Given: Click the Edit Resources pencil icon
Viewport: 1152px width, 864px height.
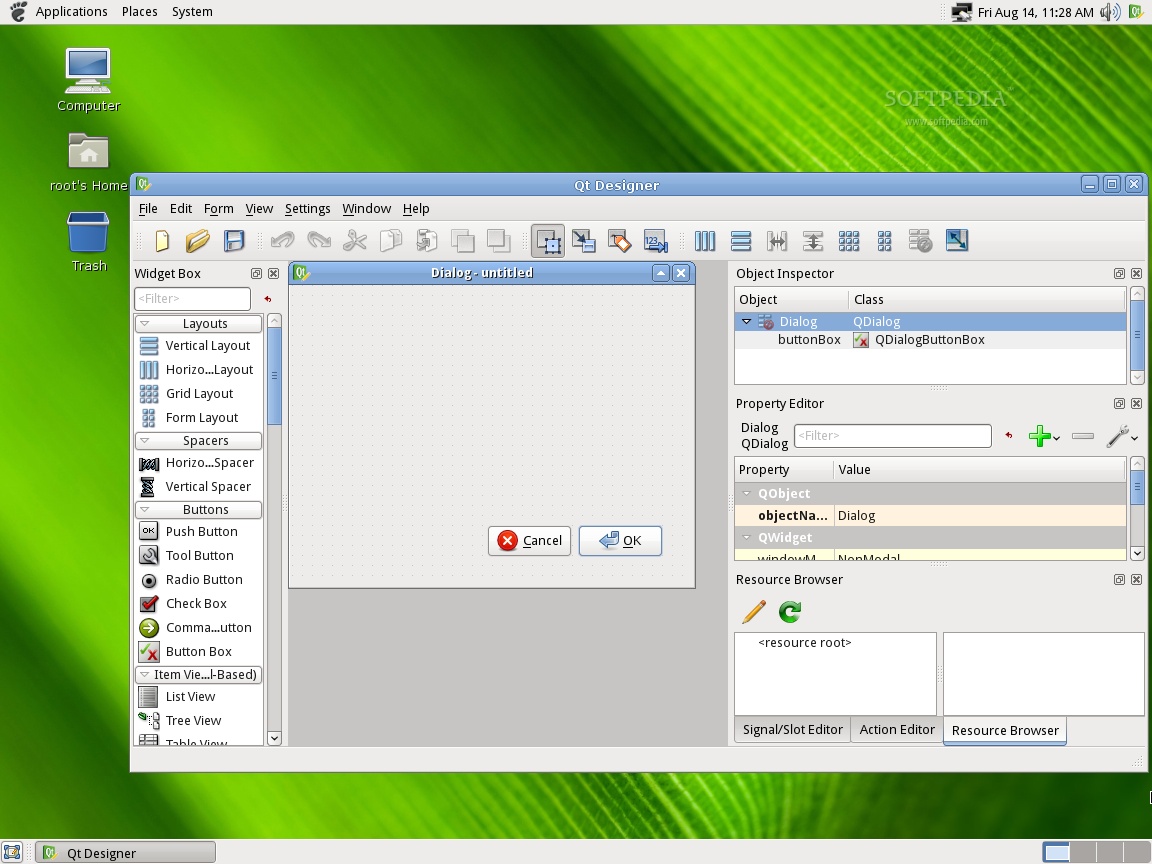Looking at the screenshot, I should 753,611.
